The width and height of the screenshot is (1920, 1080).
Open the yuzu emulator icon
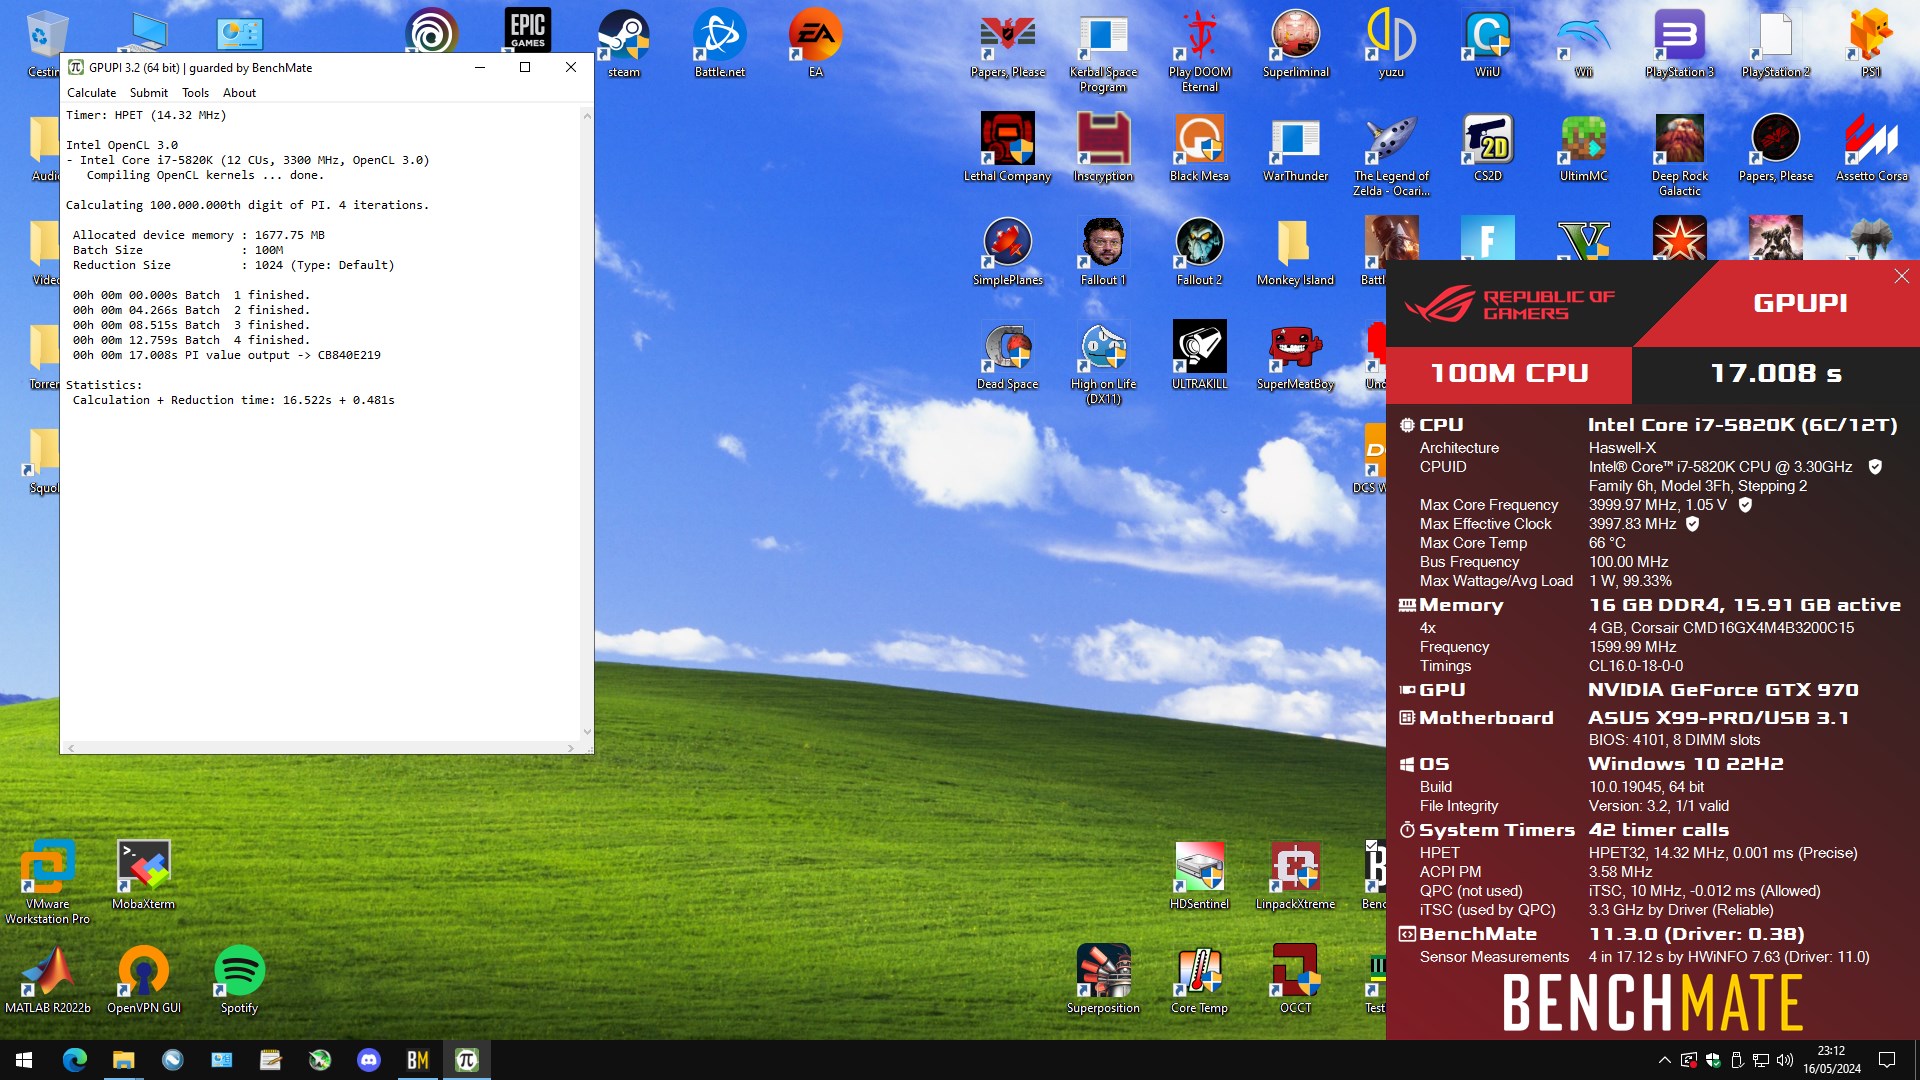pyautogui.click(x=1391, y=45)
